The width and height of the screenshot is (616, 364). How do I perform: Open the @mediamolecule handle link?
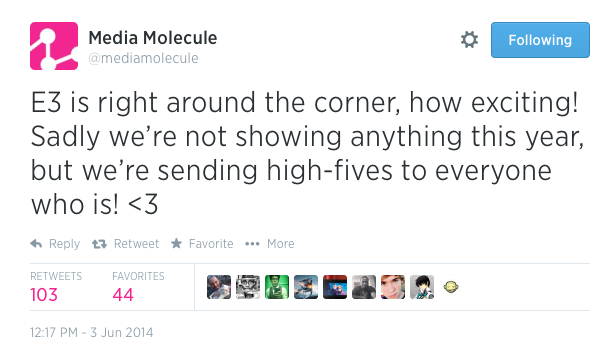(143, 58)
